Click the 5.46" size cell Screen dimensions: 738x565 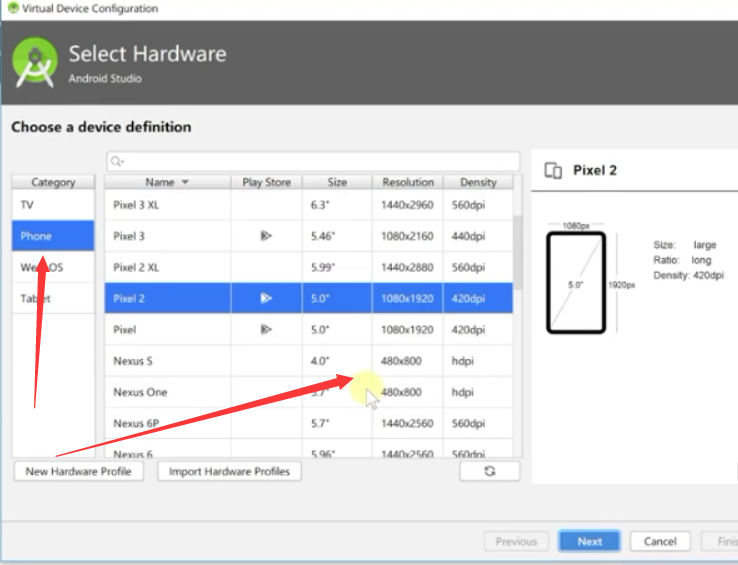(x=323, y=236)
